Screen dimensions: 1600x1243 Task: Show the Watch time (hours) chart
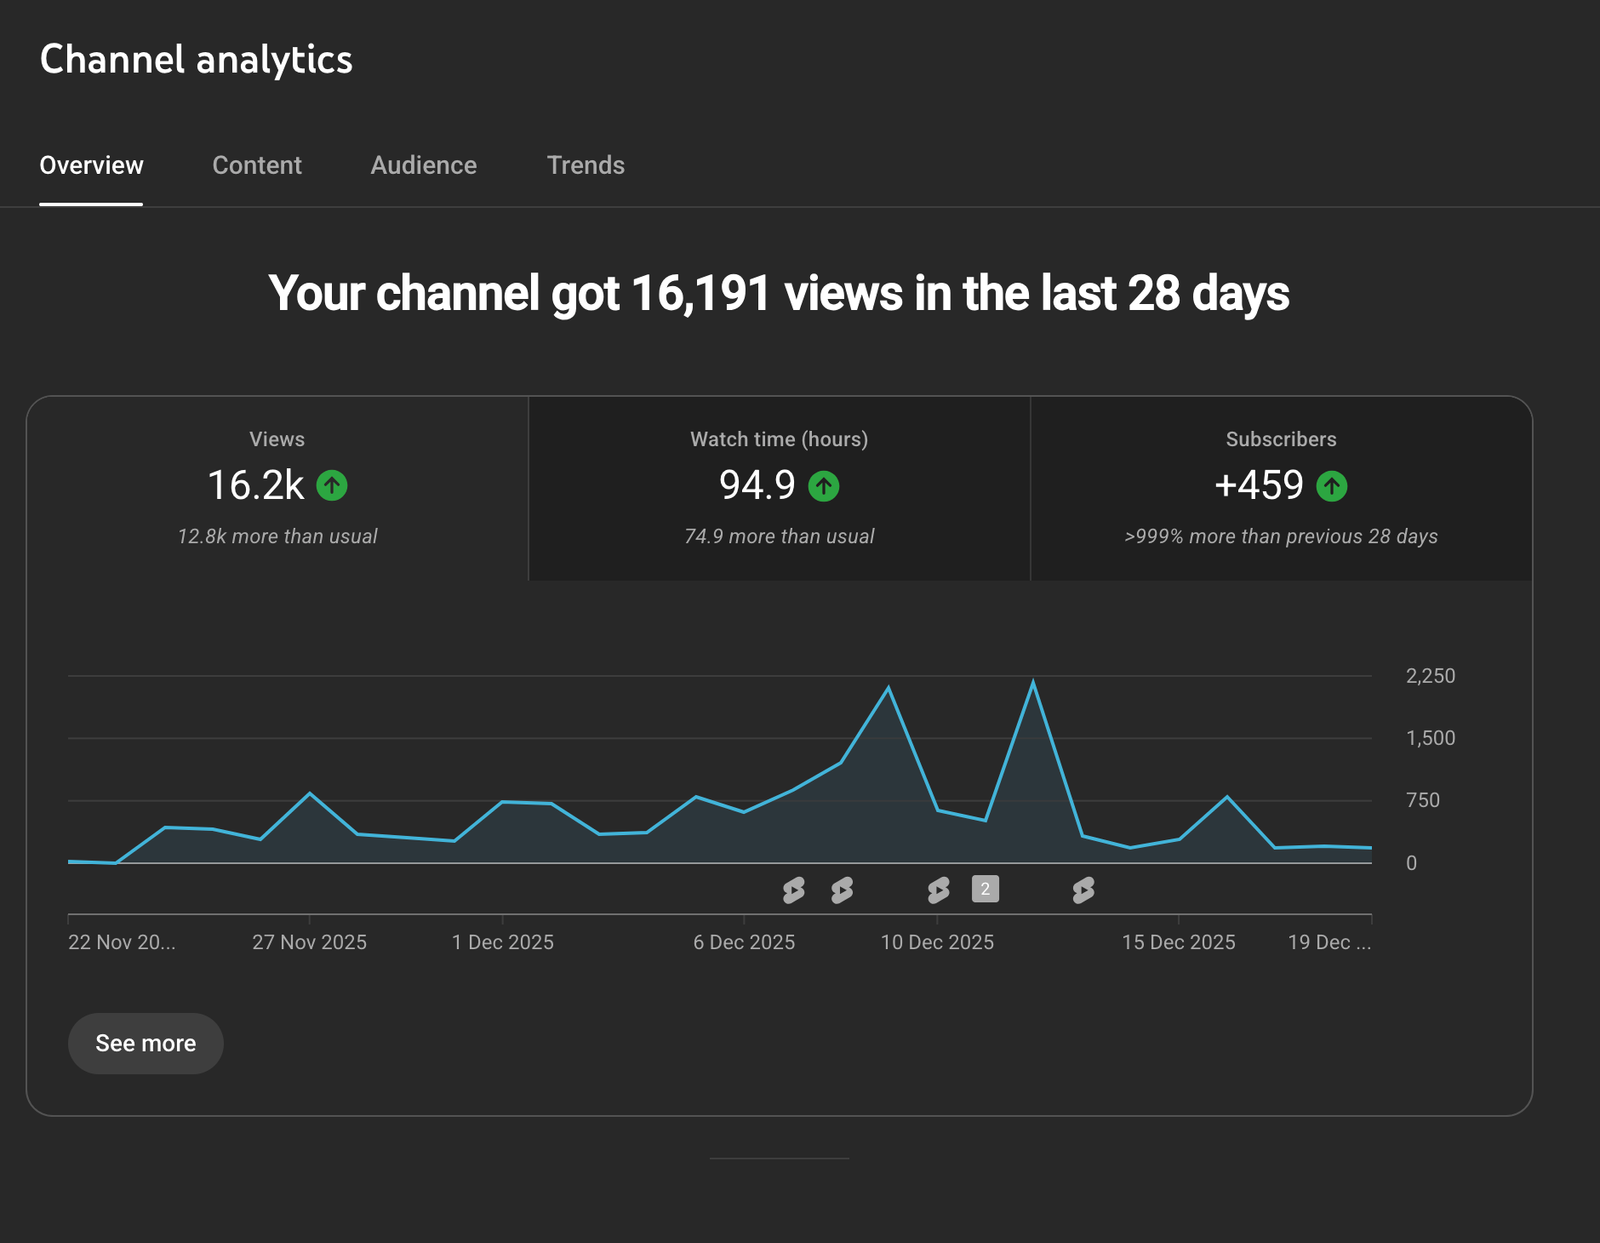[779, 488]
